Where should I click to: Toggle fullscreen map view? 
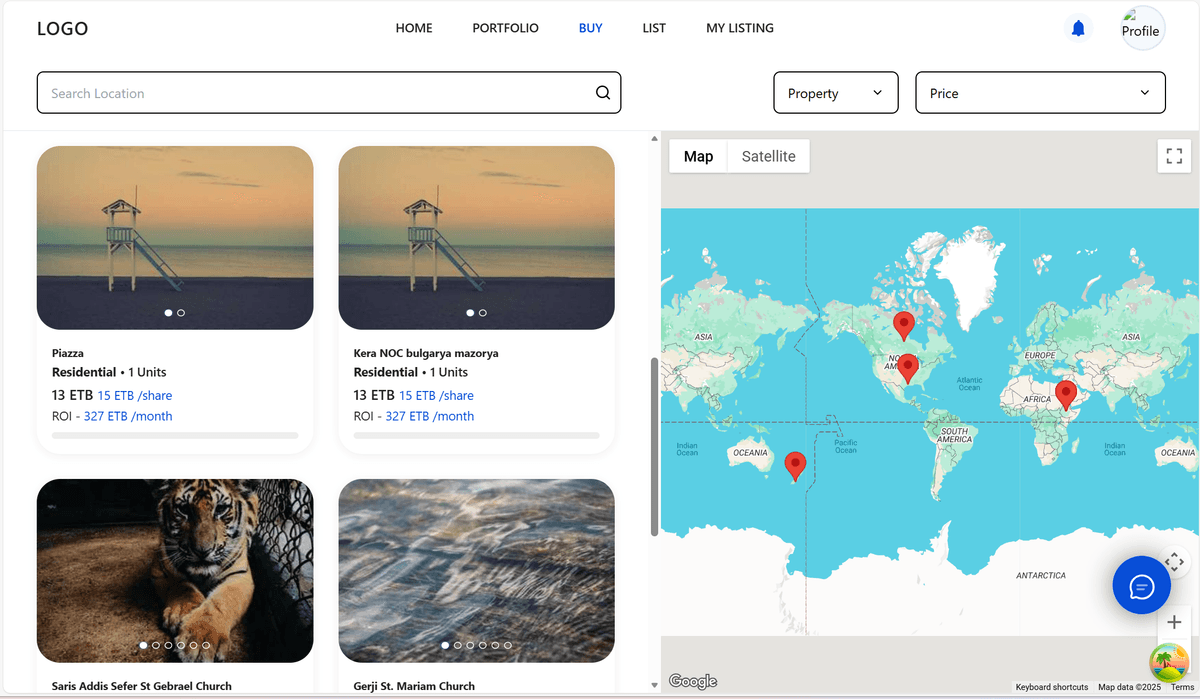click(1174, 156)
